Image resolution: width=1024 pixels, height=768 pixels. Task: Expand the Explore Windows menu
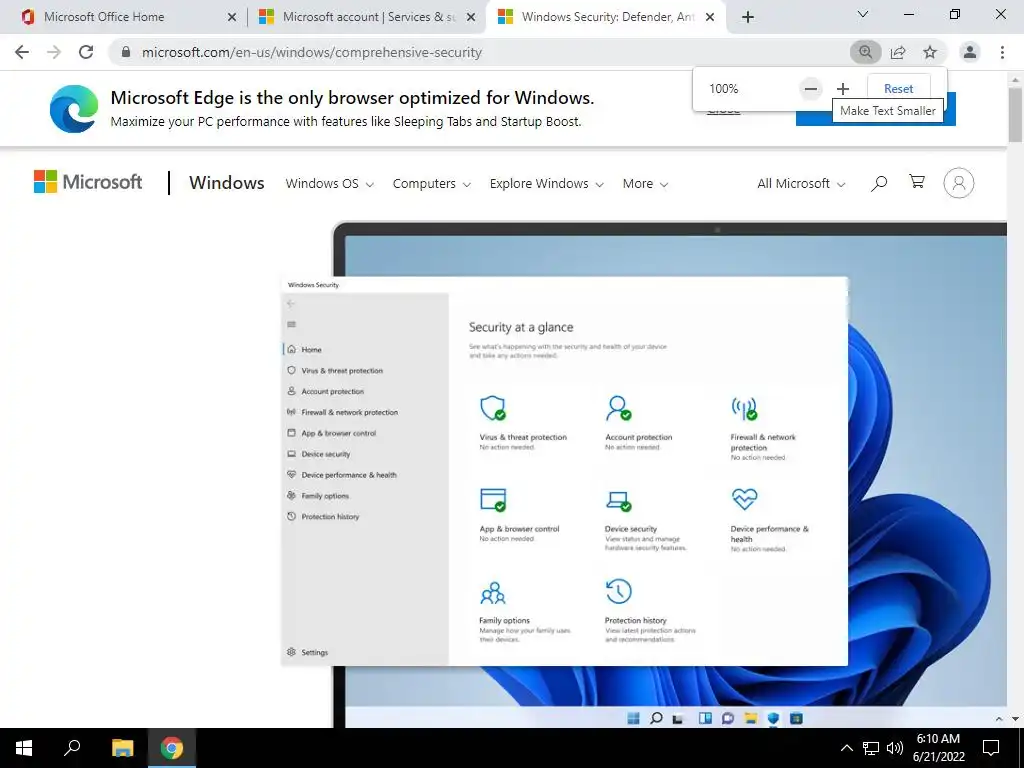tap(547, 184)
